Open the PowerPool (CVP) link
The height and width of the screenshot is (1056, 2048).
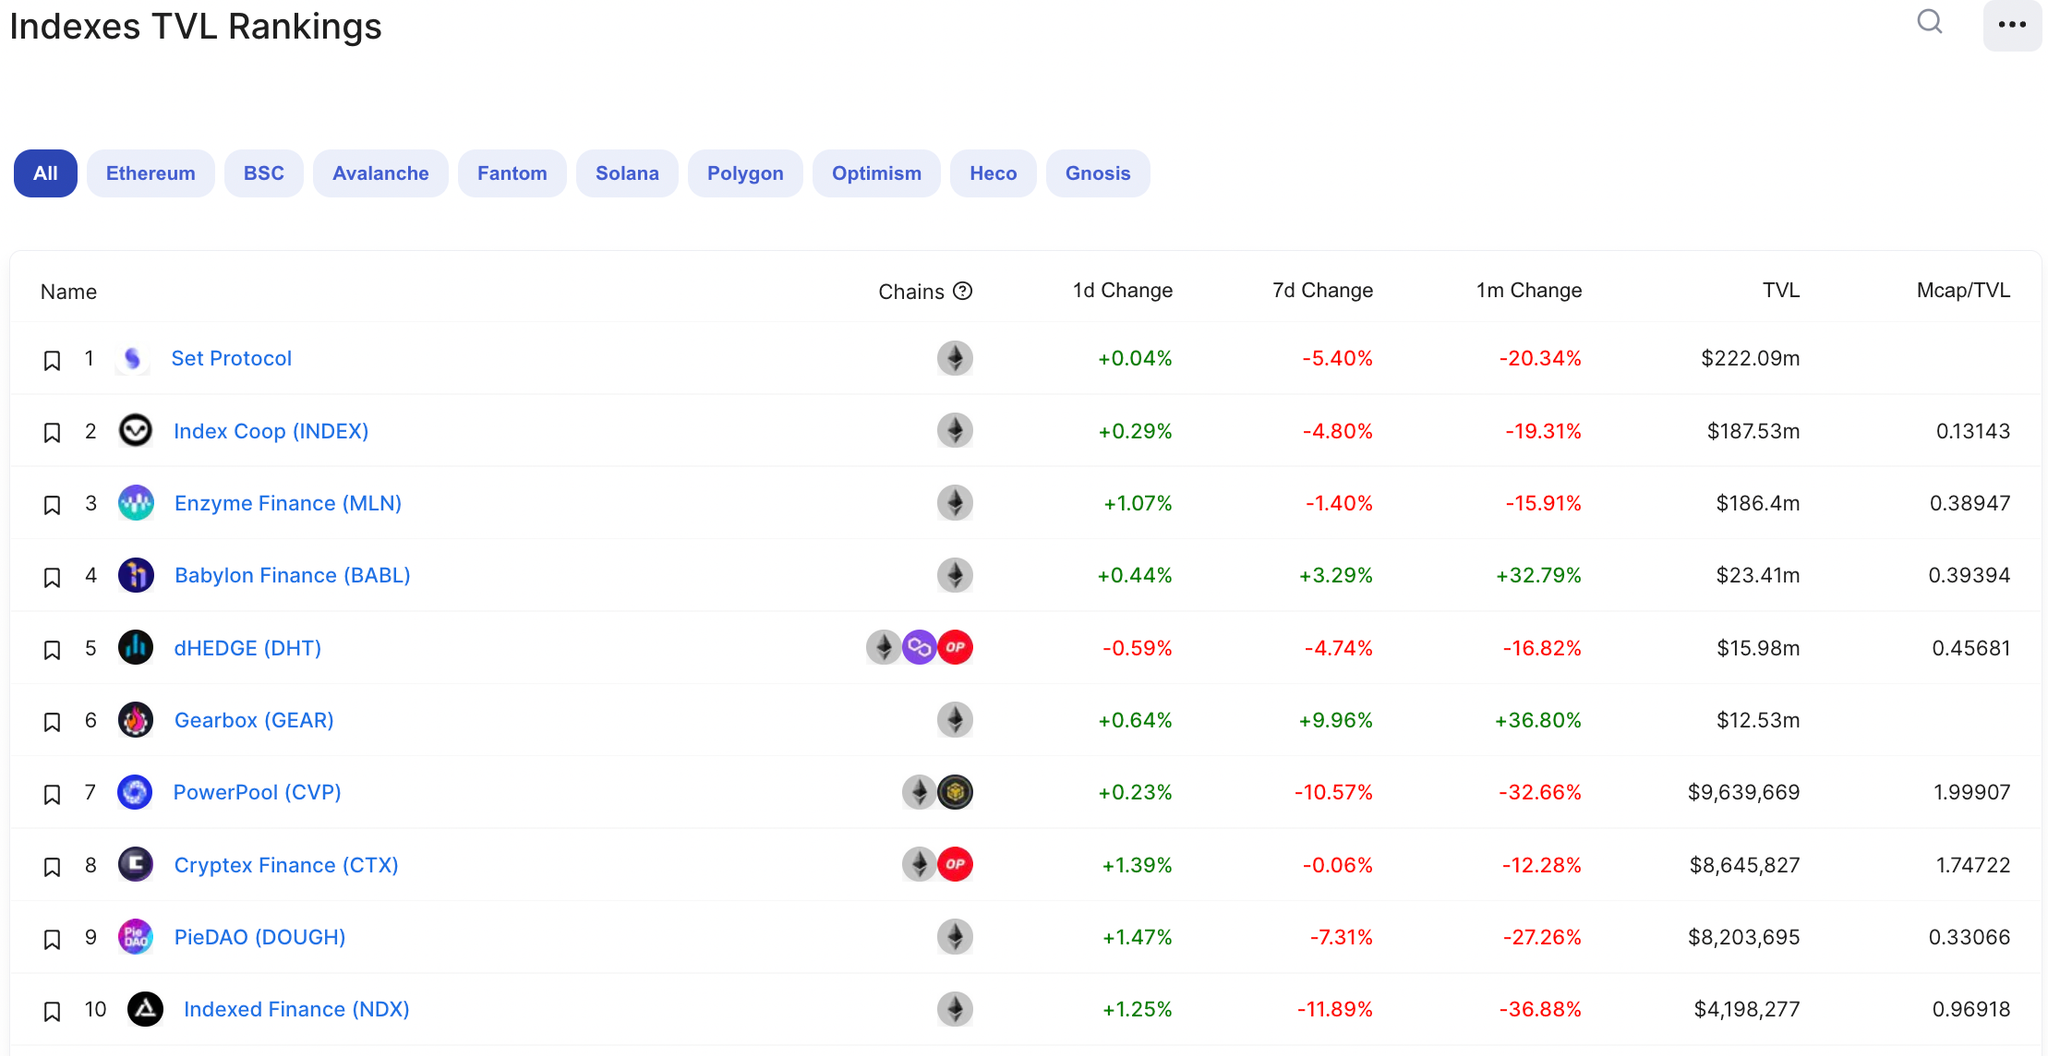[x=257, y=792]
